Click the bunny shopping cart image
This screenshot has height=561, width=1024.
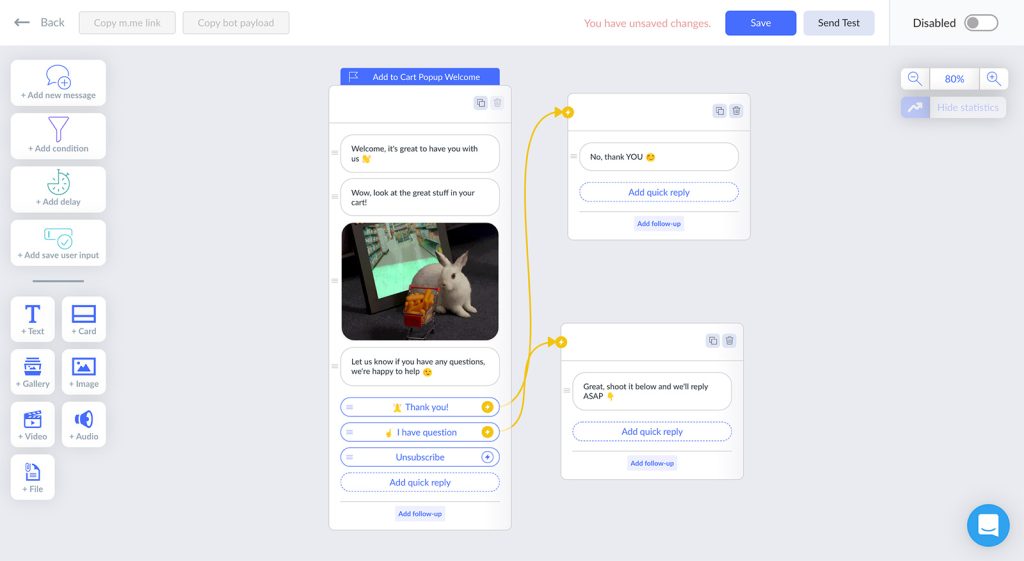[420, 281]
